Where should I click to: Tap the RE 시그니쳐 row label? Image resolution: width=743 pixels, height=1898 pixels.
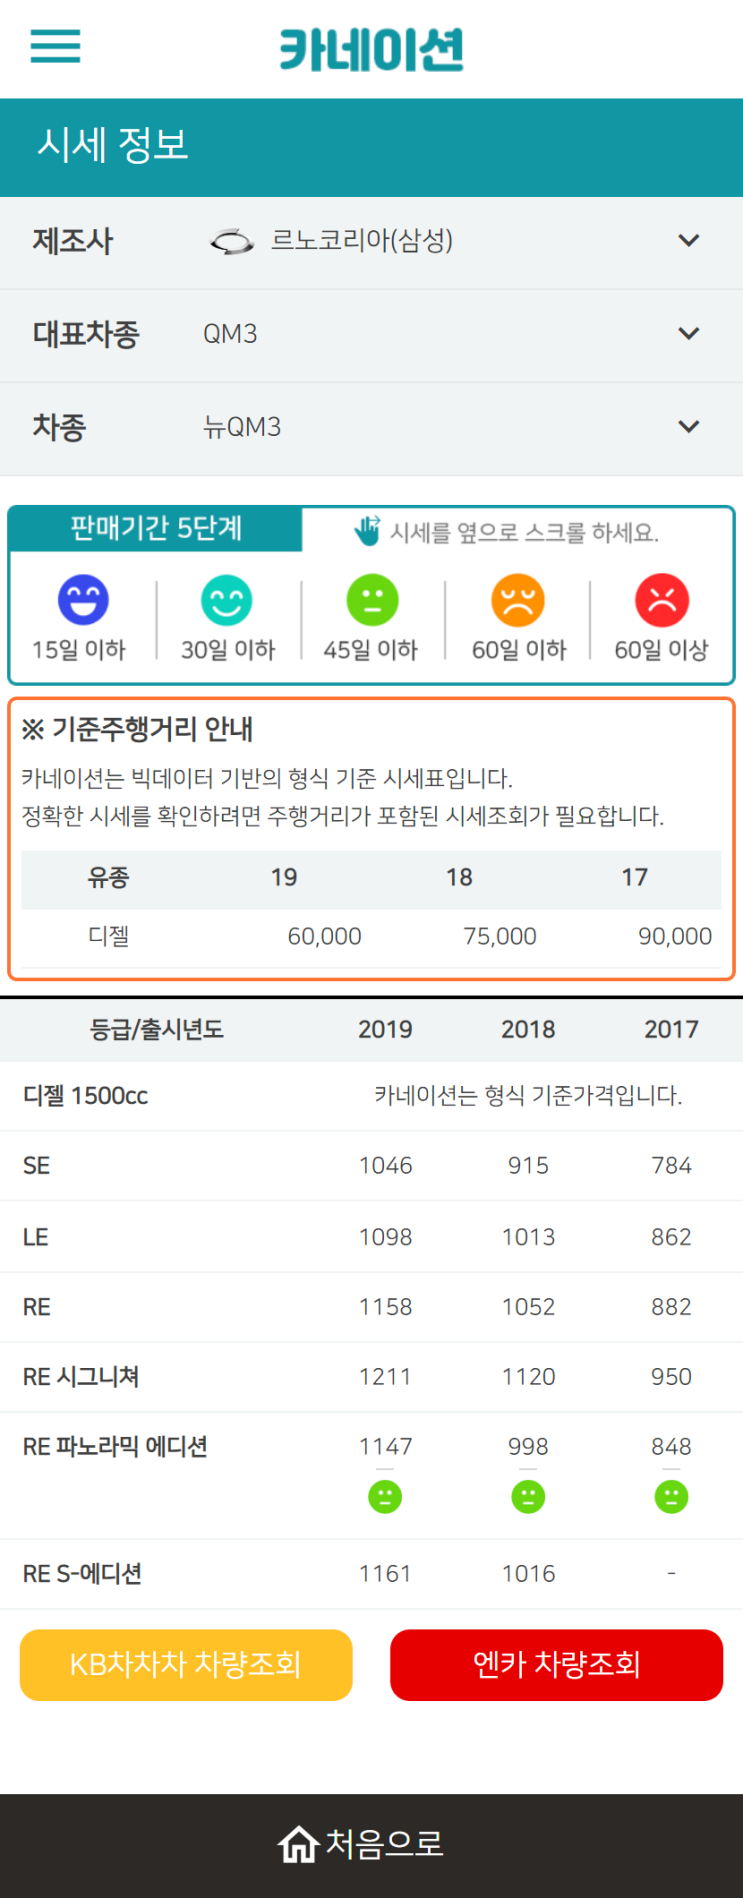81,1377
